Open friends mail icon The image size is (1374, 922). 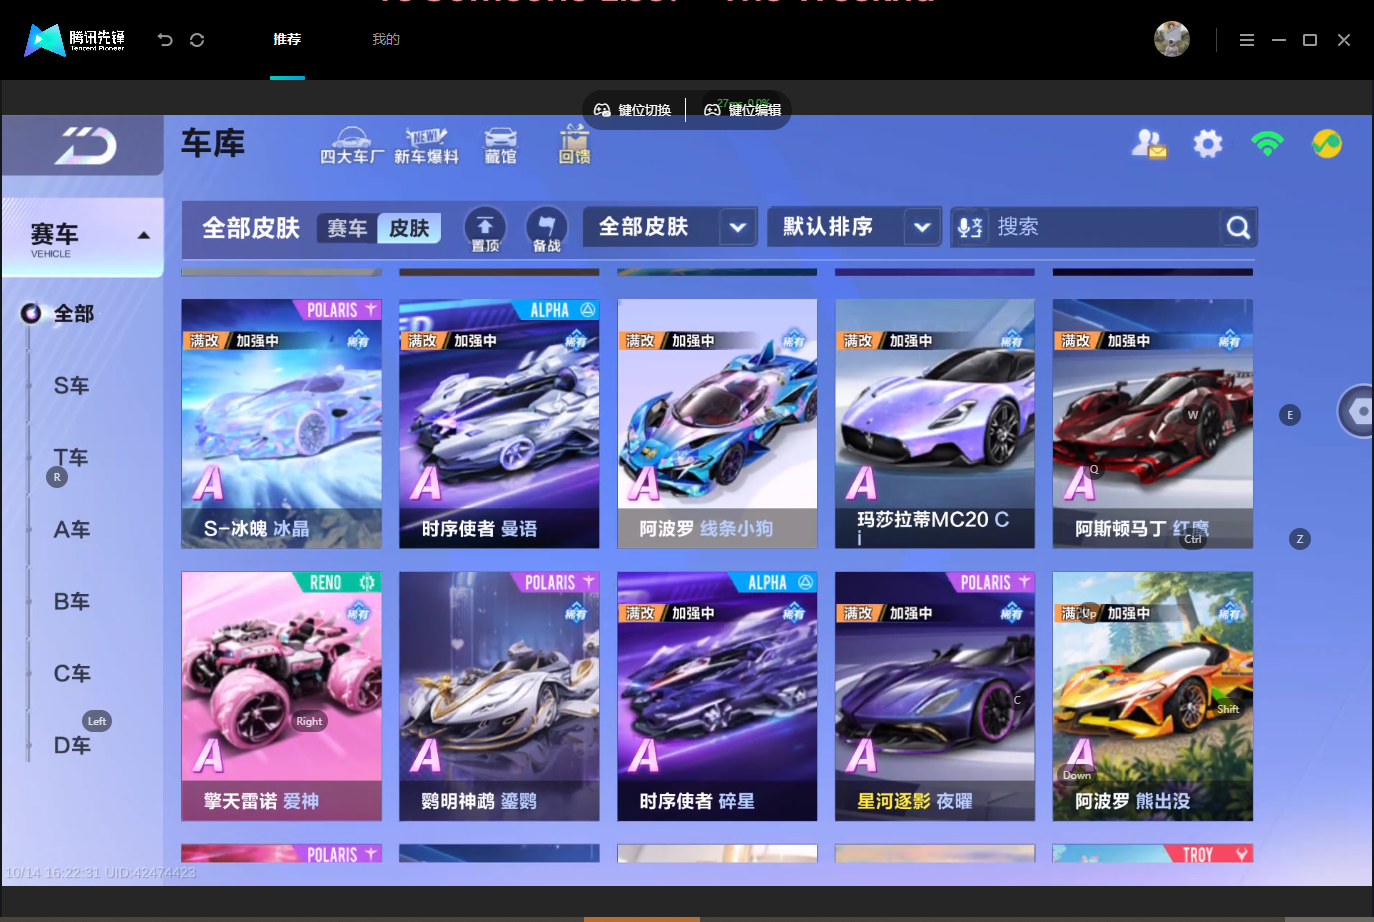(1149, 144)
